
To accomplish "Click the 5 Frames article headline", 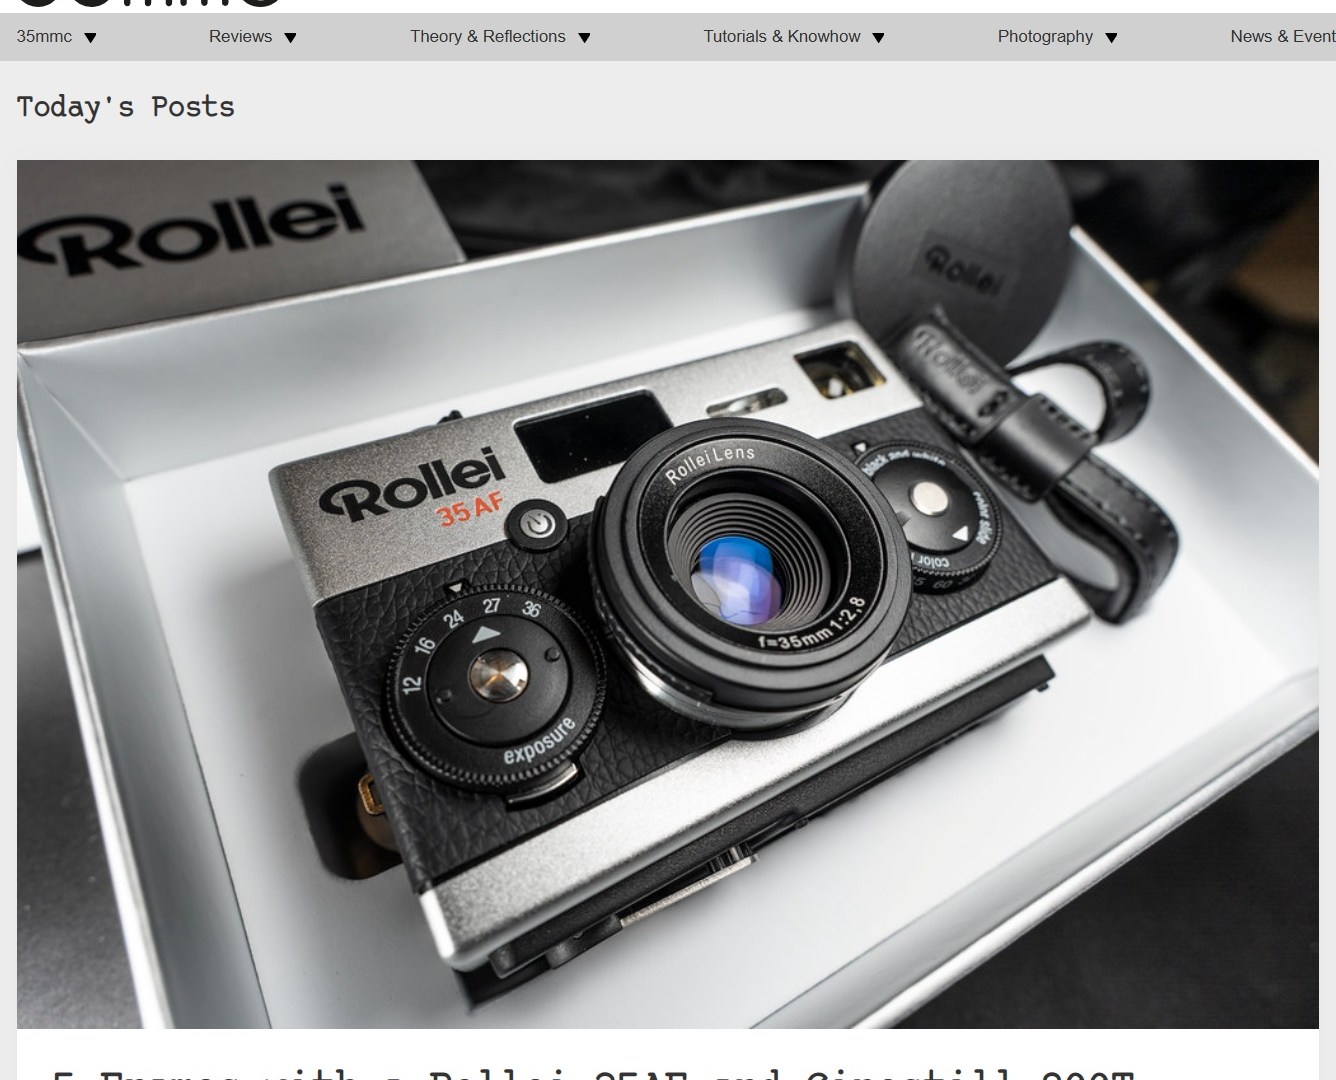I will (590, 1072).
